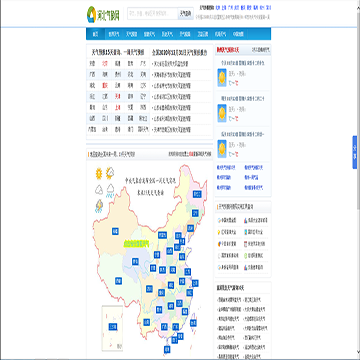360x360 pixels.
Task: Click the plain cloud legend icon
Action: tap(99, 190)
